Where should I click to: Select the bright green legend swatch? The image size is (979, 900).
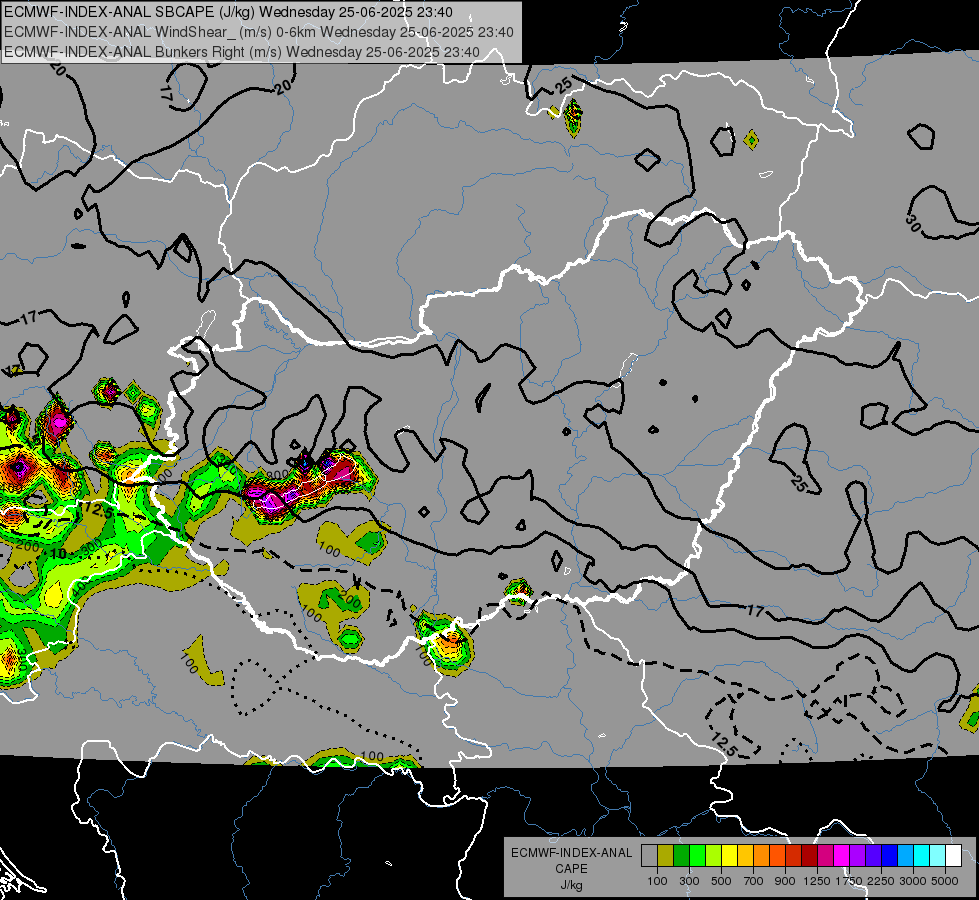pyautogui.click(x=697, y=855)
